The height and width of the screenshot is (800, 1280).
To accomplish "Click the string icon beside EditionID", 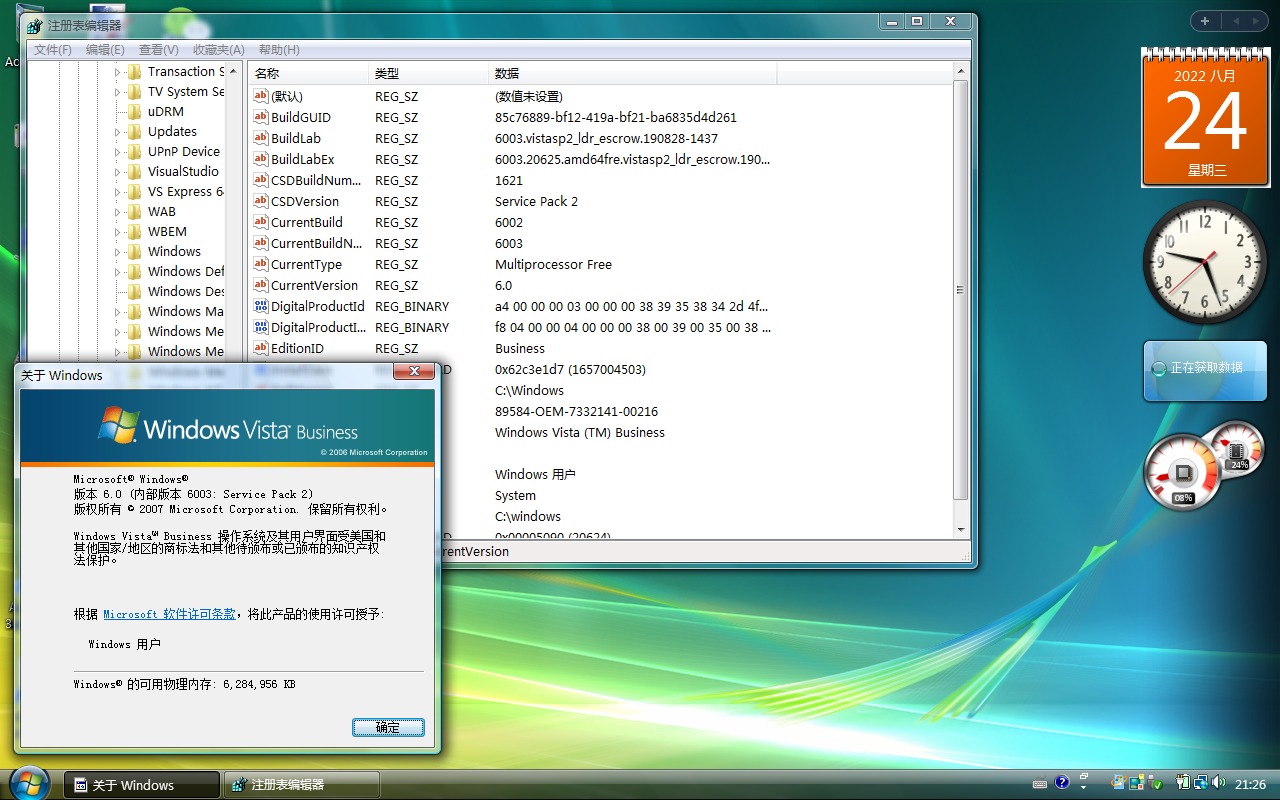I will pos(261,348).
